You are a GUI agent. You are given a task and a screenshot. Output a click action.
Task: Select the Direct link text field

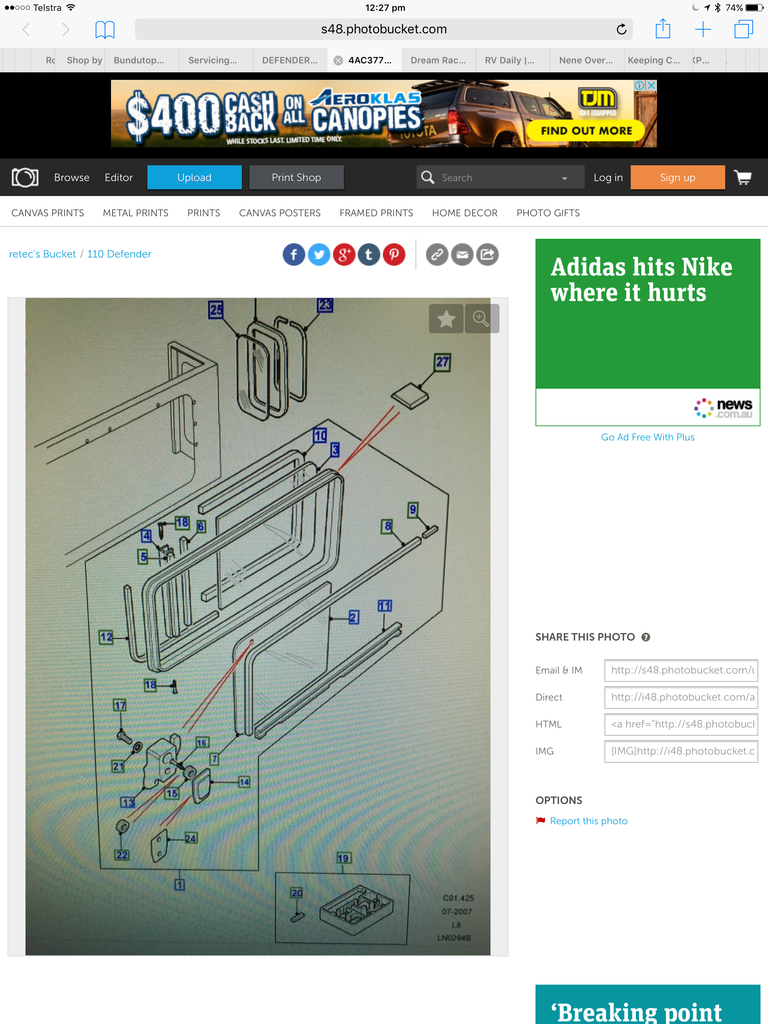coord(680,697)
